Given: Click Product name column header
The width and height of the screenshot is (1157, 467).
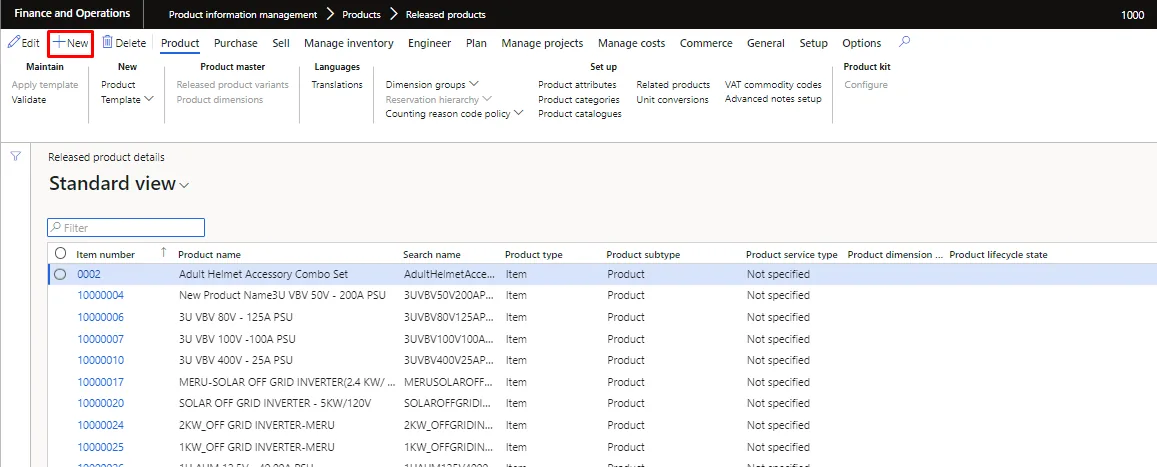Looking at the screenshot, I should 210,255.
